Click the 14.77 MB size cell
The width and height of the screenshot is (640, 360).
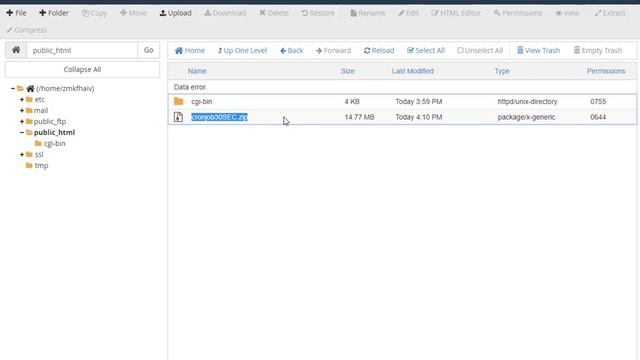click(359, 117)
